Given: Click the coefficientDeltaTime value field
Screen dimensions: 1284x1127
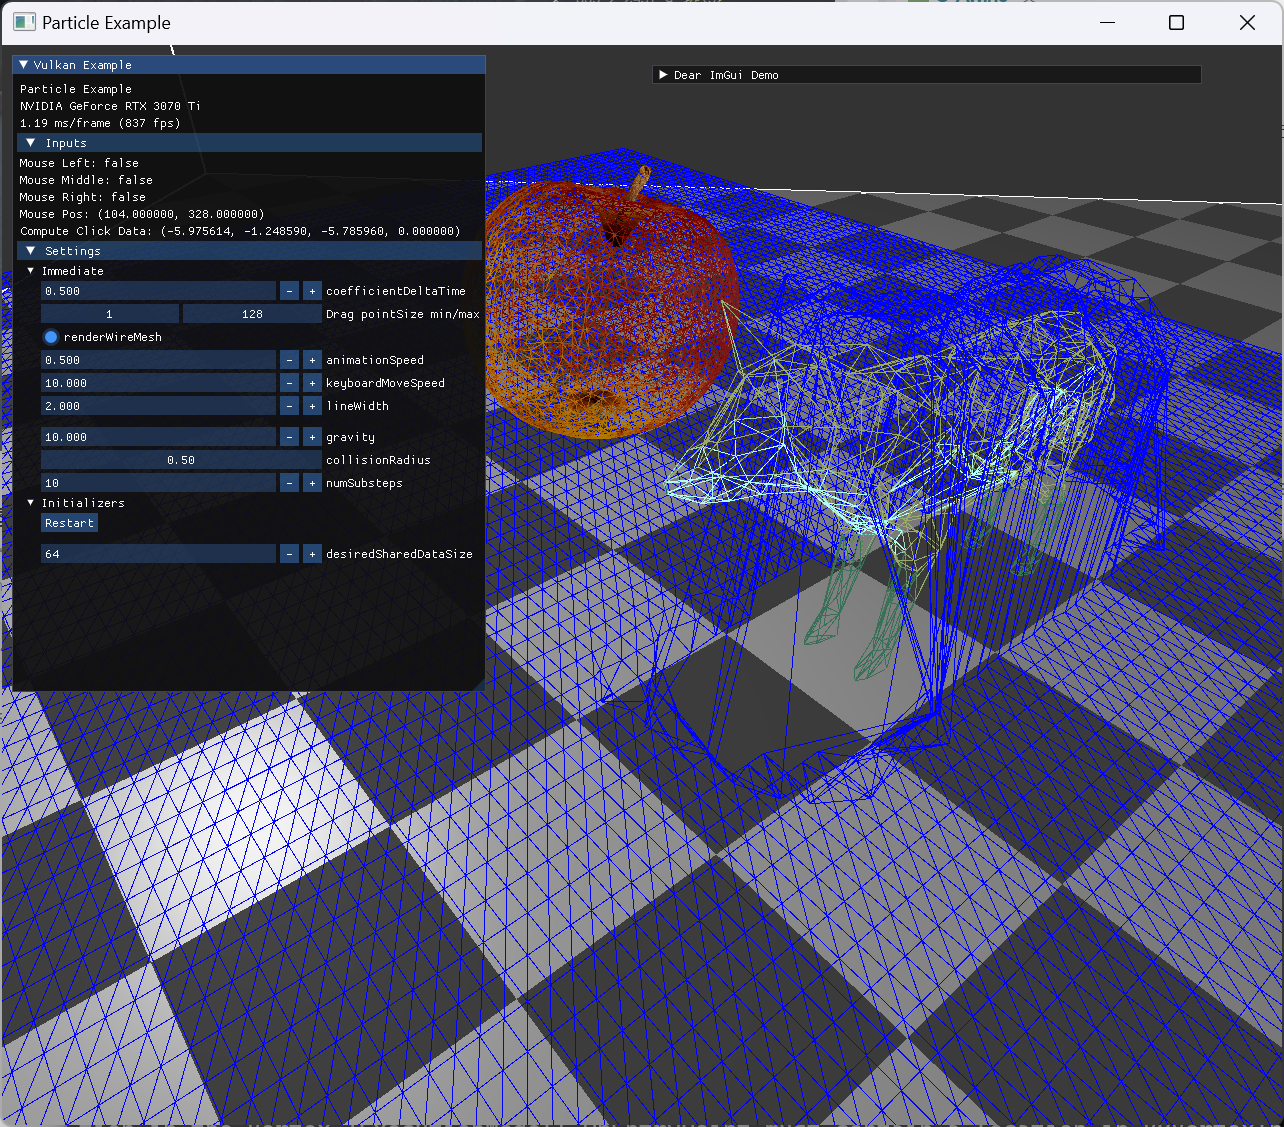Looking at the screenshot, I should 158,291.
